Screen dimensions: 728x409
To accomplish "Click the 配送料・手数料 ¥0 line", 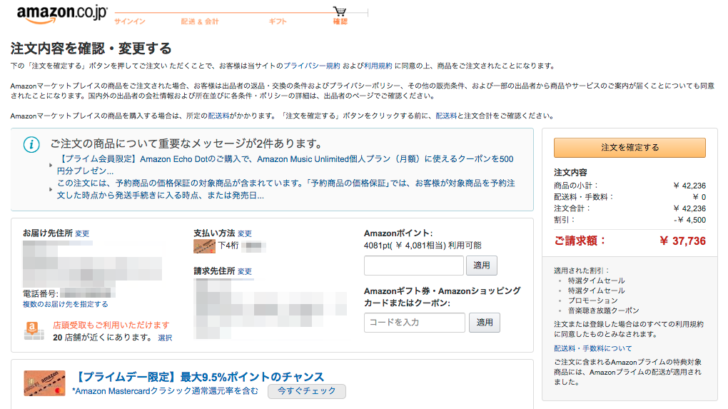I will 630,197.
